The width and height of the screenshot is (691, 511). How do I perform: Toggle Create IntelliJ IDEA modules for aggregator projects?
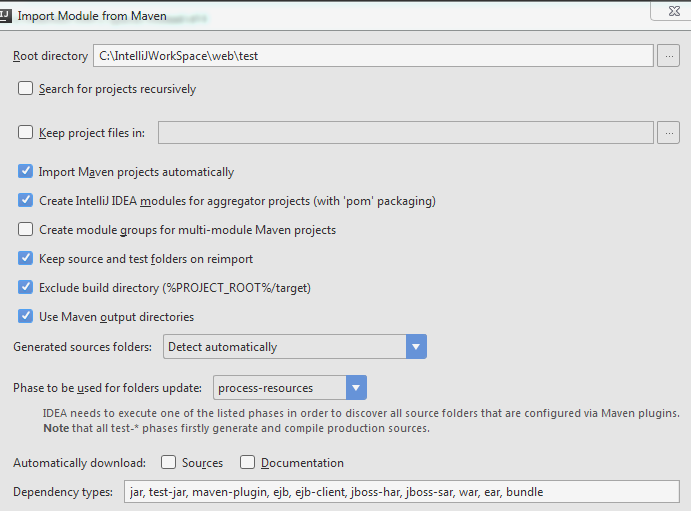click(x=25, y=200)
